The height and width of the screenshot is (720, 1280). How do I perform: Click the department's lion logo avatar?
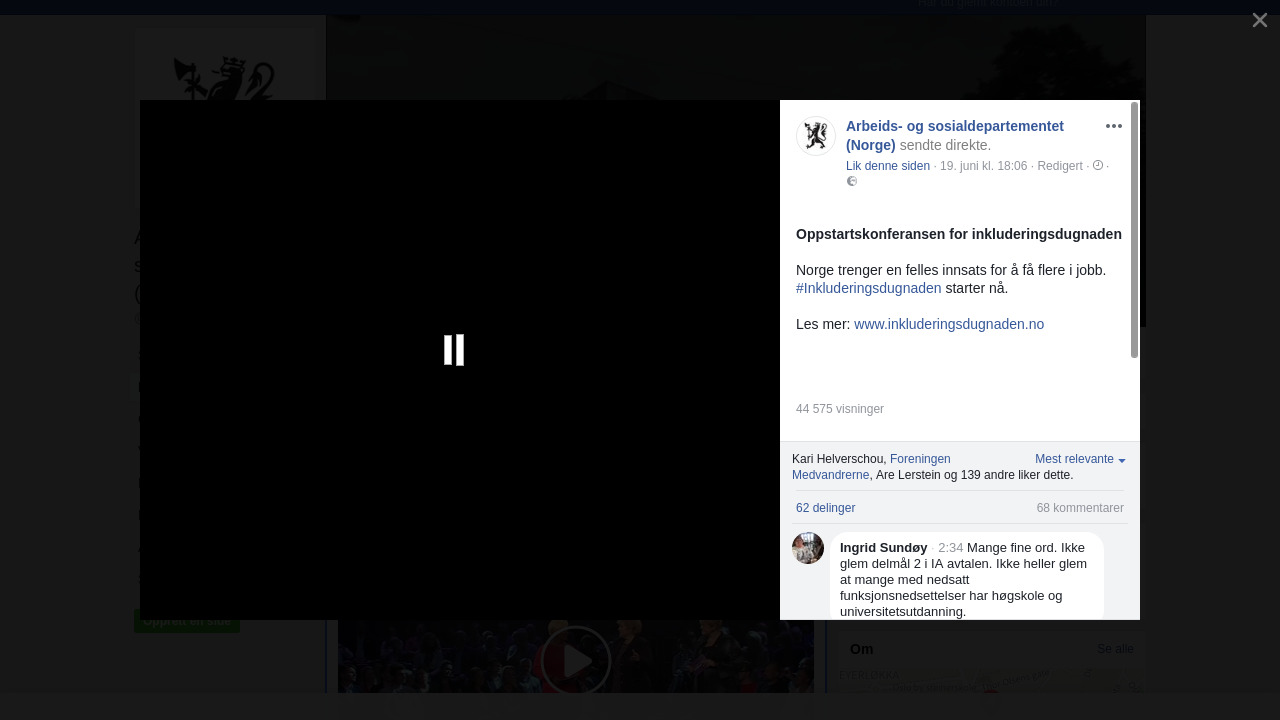816,136
